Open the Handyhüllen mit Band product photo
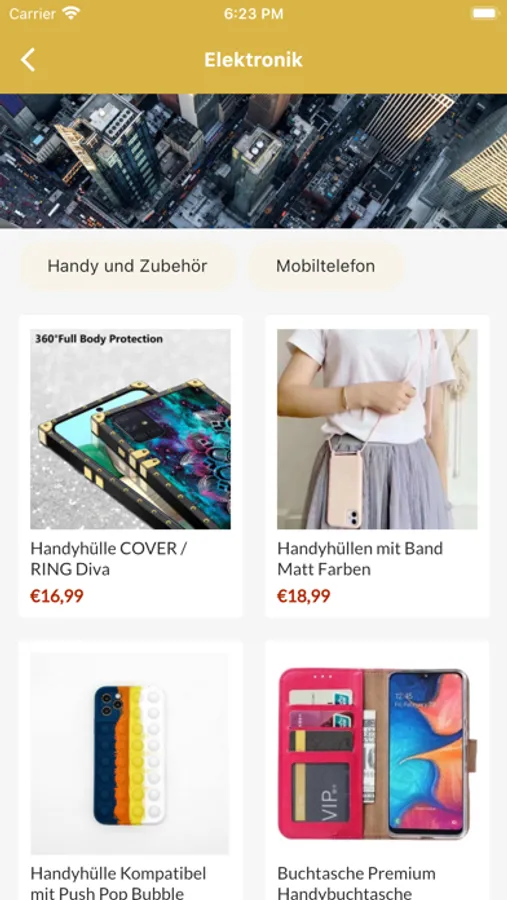 pyautogui.click(x=377, y=429)
